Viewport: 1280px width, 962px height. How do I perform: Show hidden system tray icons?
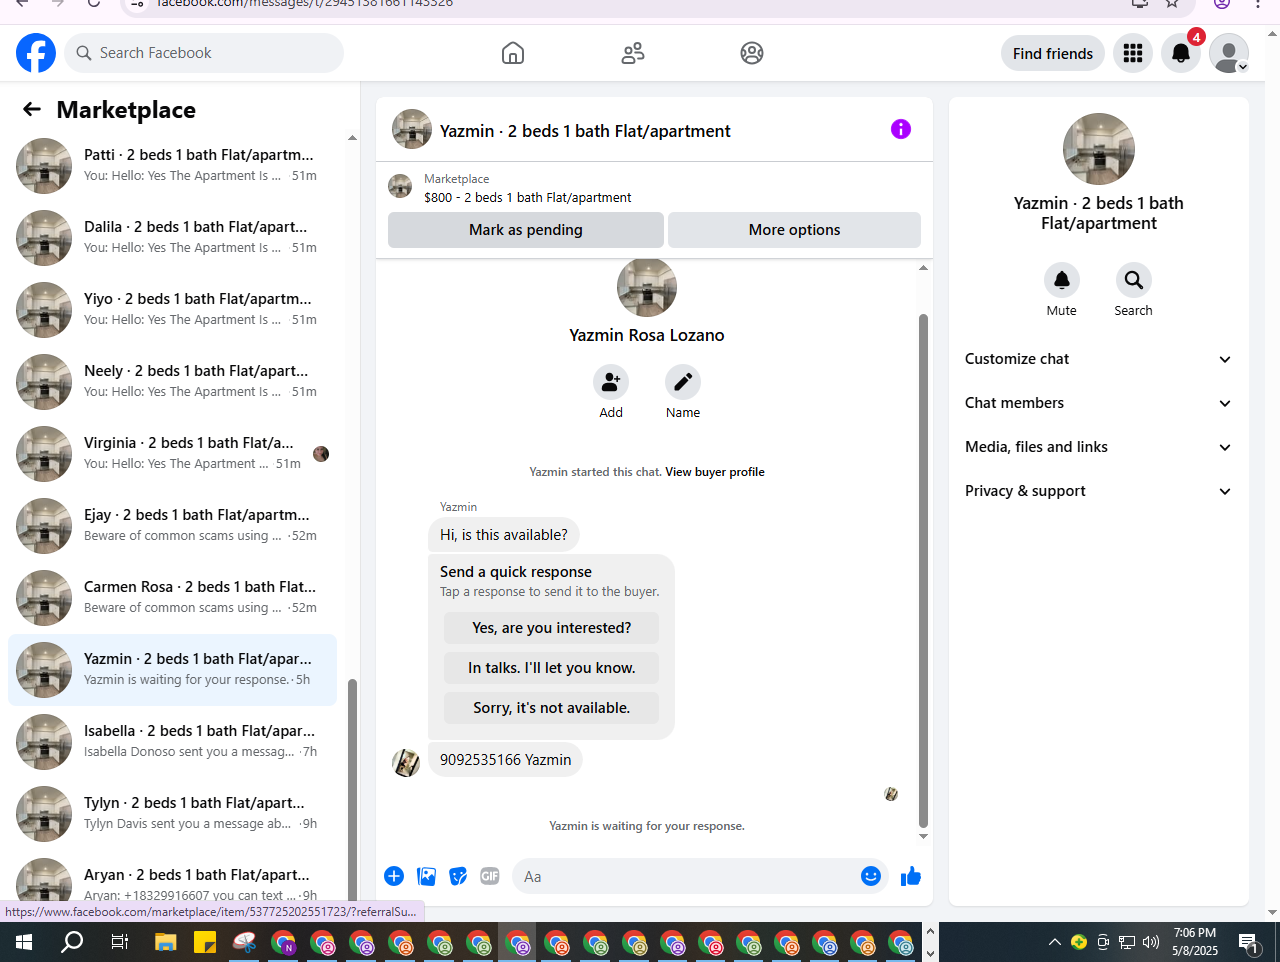click(1054, 942)
